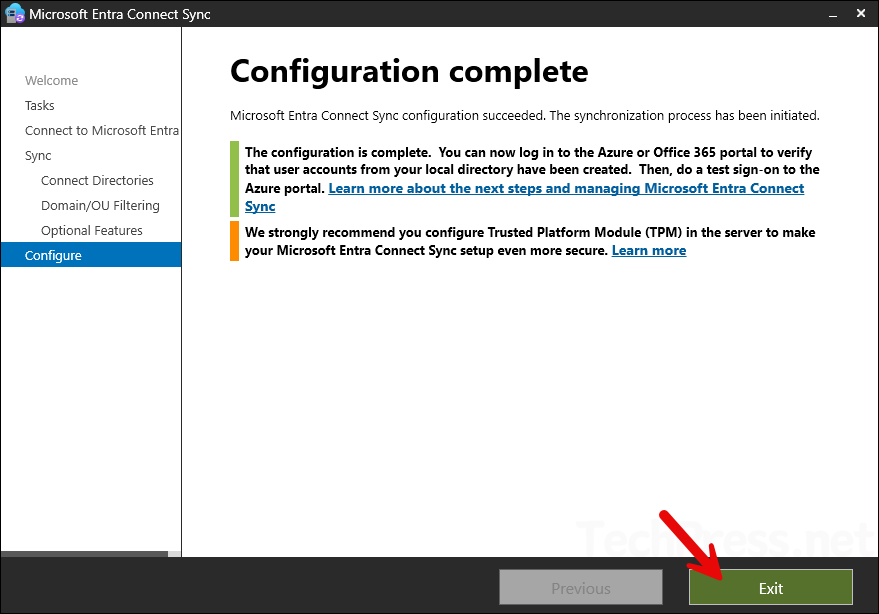Close the Entra Connect Sync window

(x=861, y=13)
